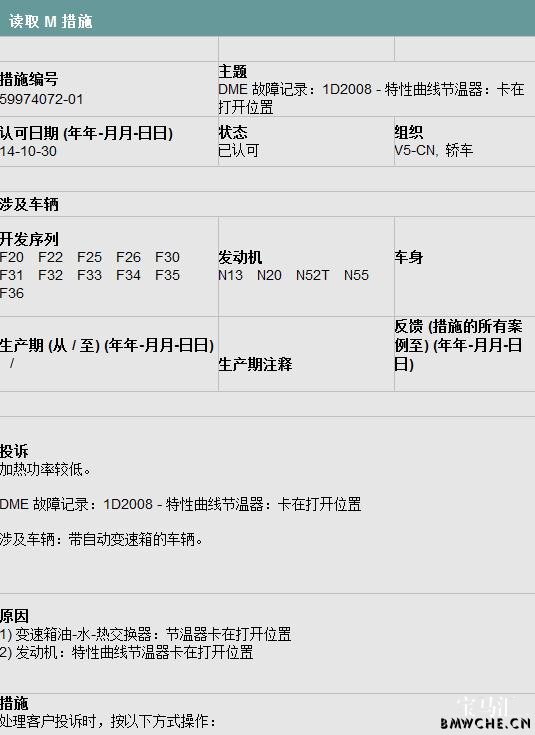The width and height of the screenshot is (535, 735).
Task: Click the 车身 column heading
Action: [x=408, y=257]
